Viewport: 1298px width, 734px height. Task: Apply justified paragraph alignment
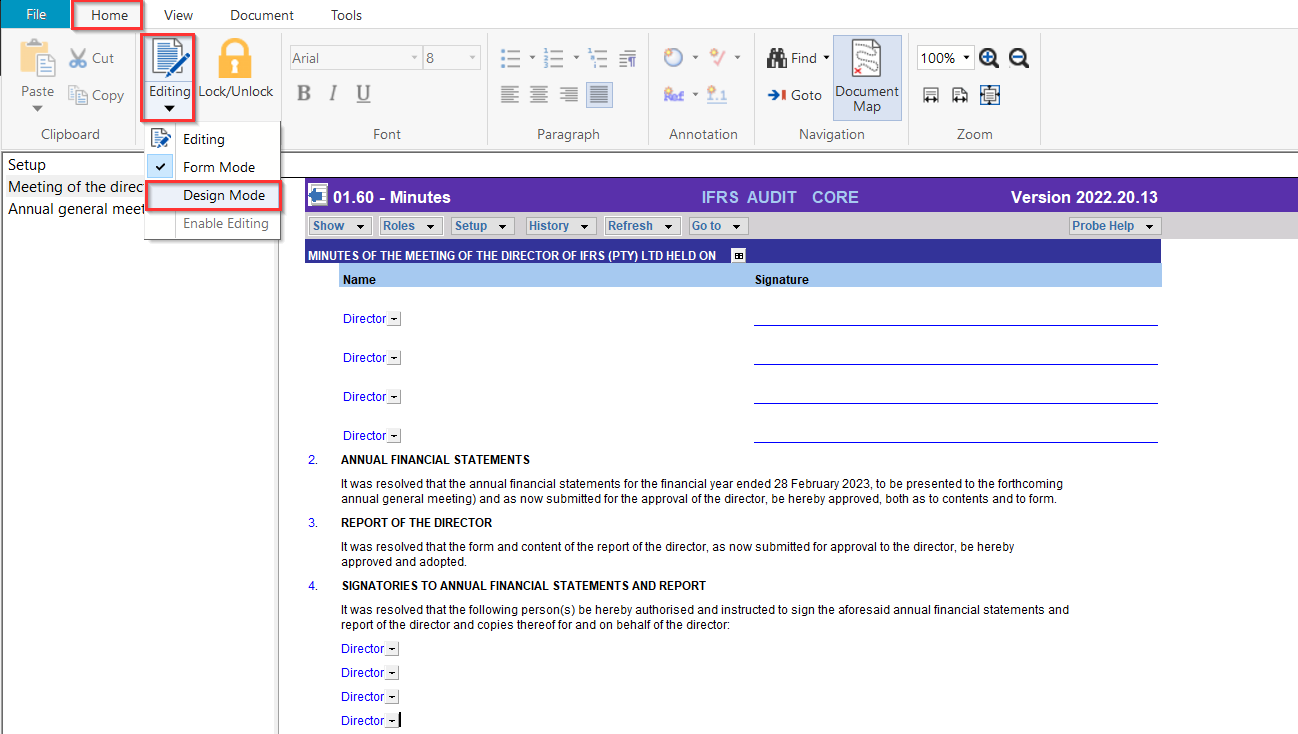point(599,95)
